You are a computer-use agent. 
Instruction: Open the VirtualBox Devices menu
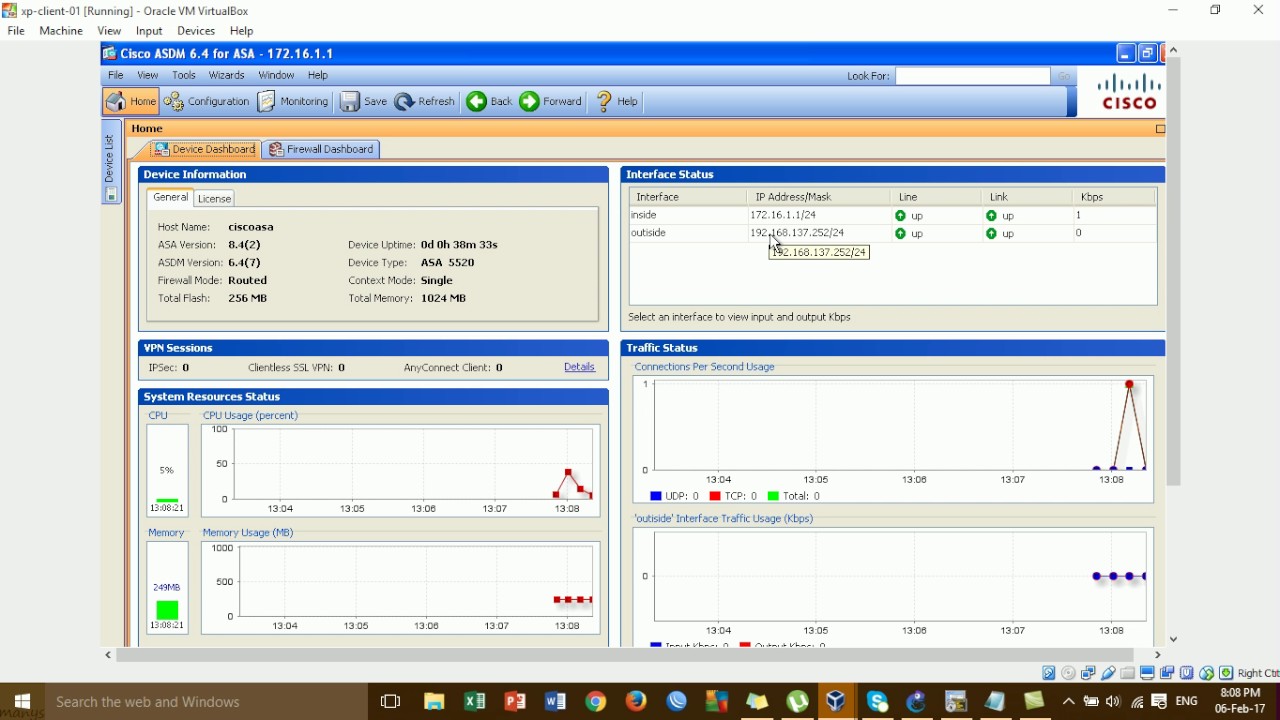click(196, 31)
